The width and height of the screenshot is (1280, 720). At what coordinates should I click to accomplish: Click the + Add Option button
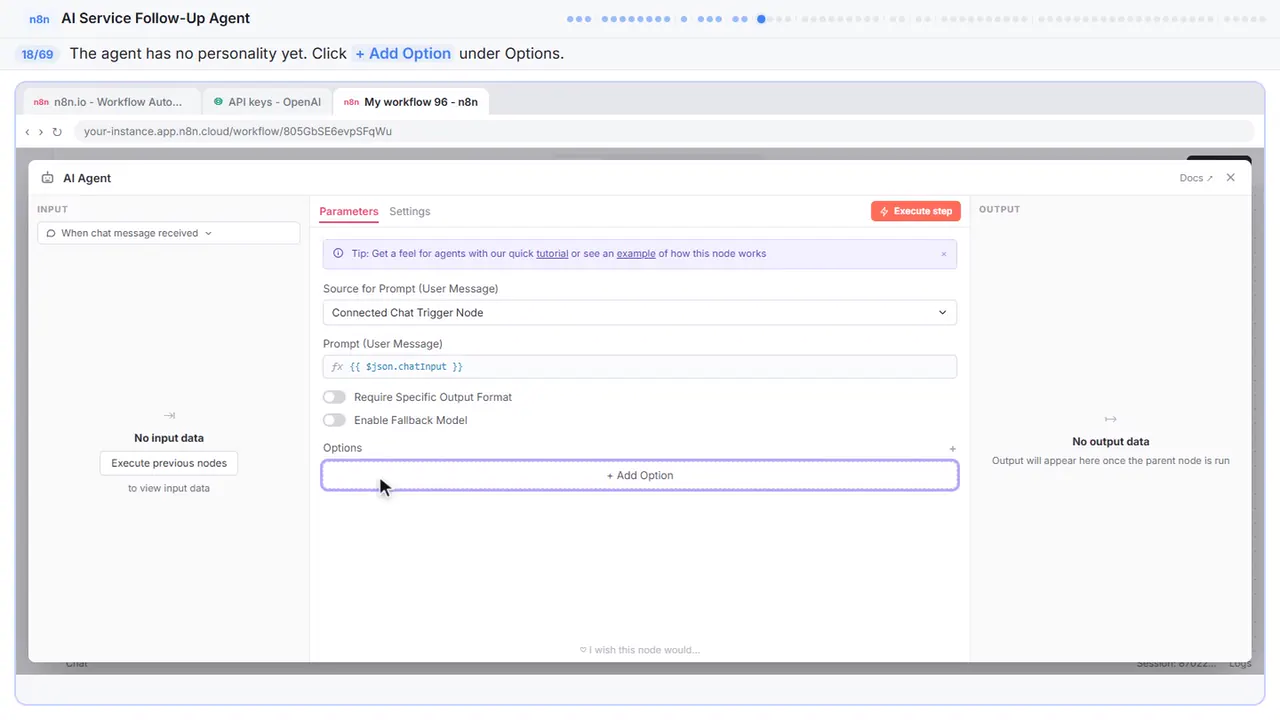click(x=640, y=476)
